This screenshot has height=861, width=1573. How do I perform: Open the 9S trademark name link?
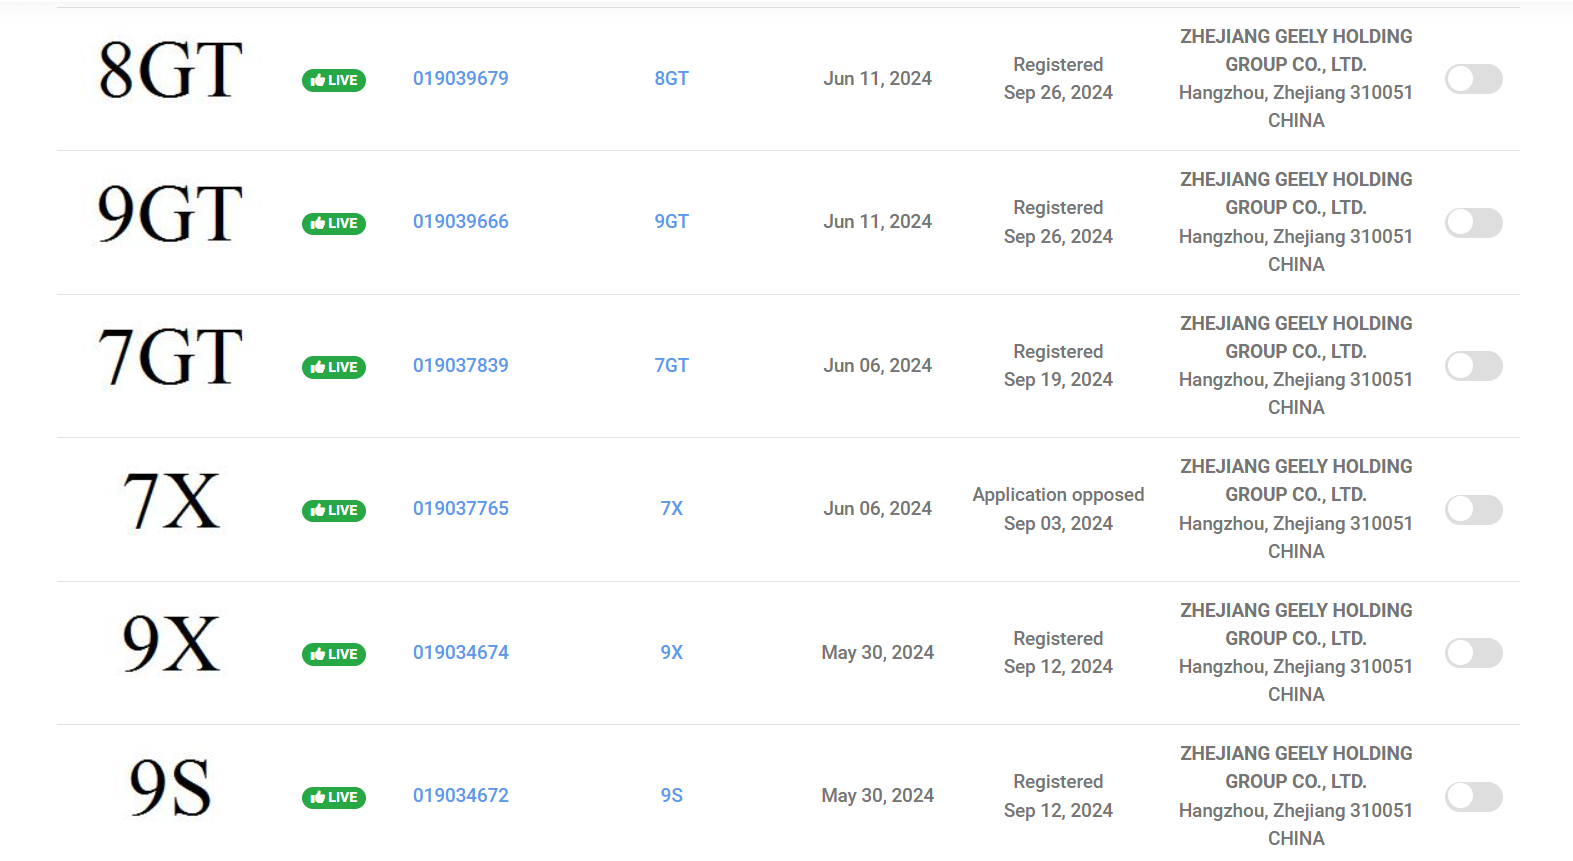(672, 795)
